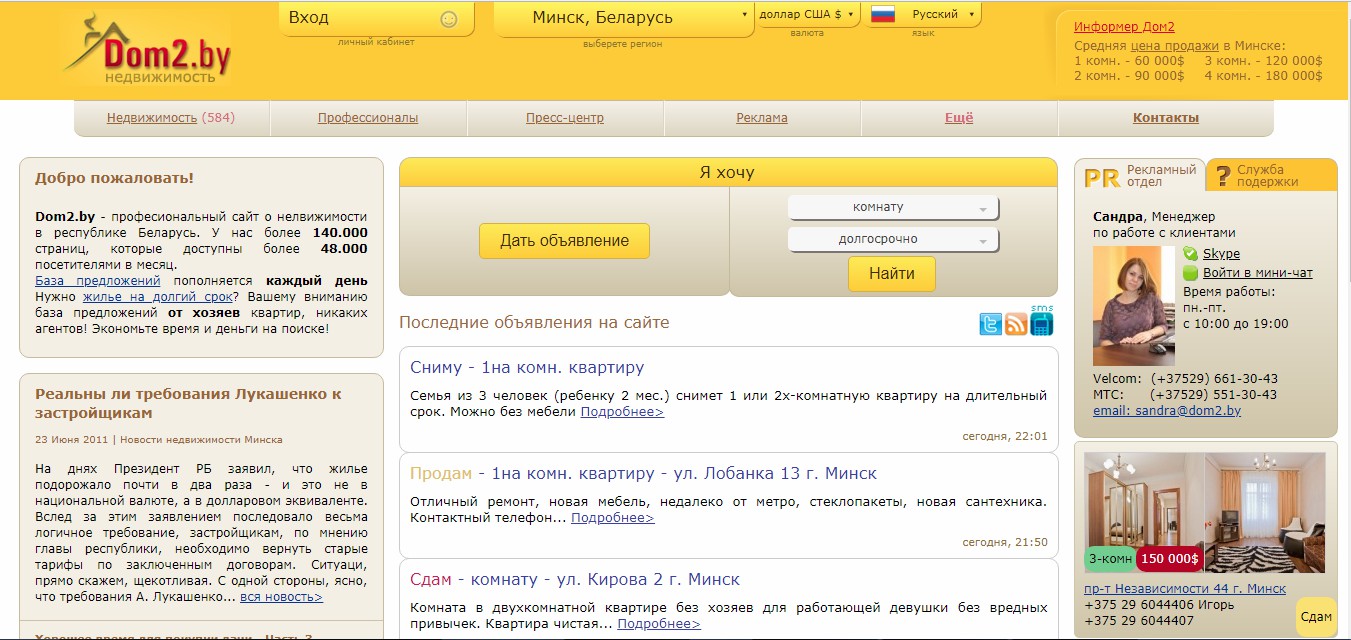Open the Продам ул. Лобанка 13 listing
This screenshot has height=640, width=1351.
[x=643, y=473]
